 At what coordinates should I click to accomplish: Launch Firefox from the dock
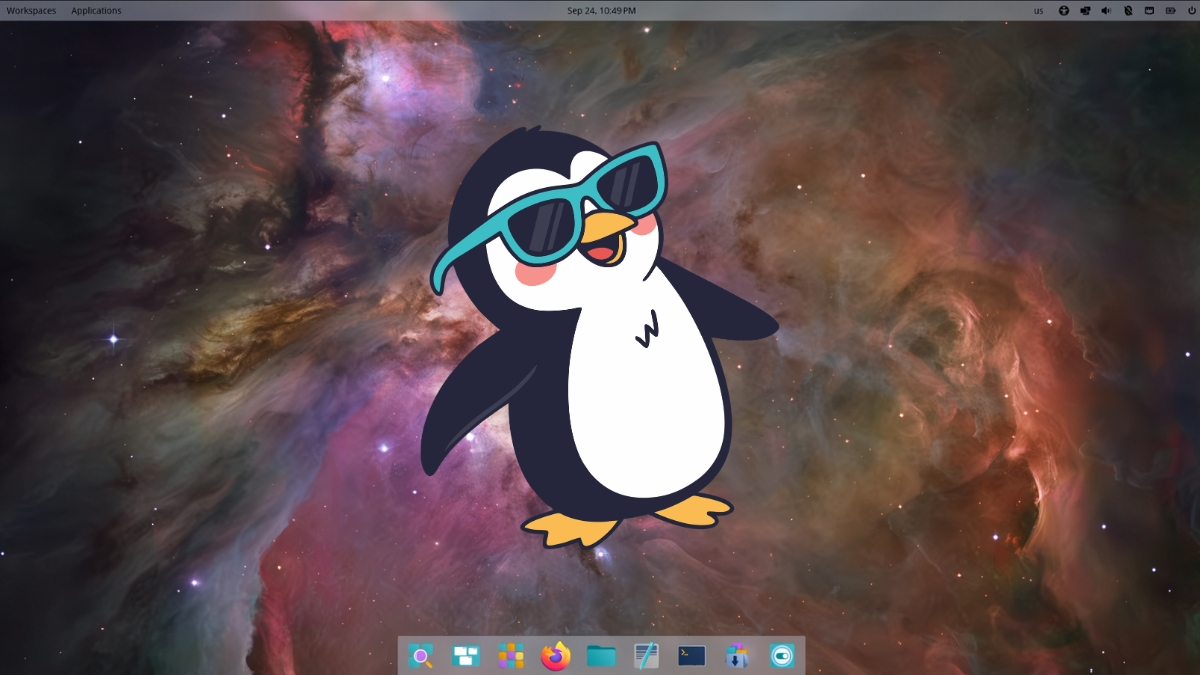pos(556,656)
